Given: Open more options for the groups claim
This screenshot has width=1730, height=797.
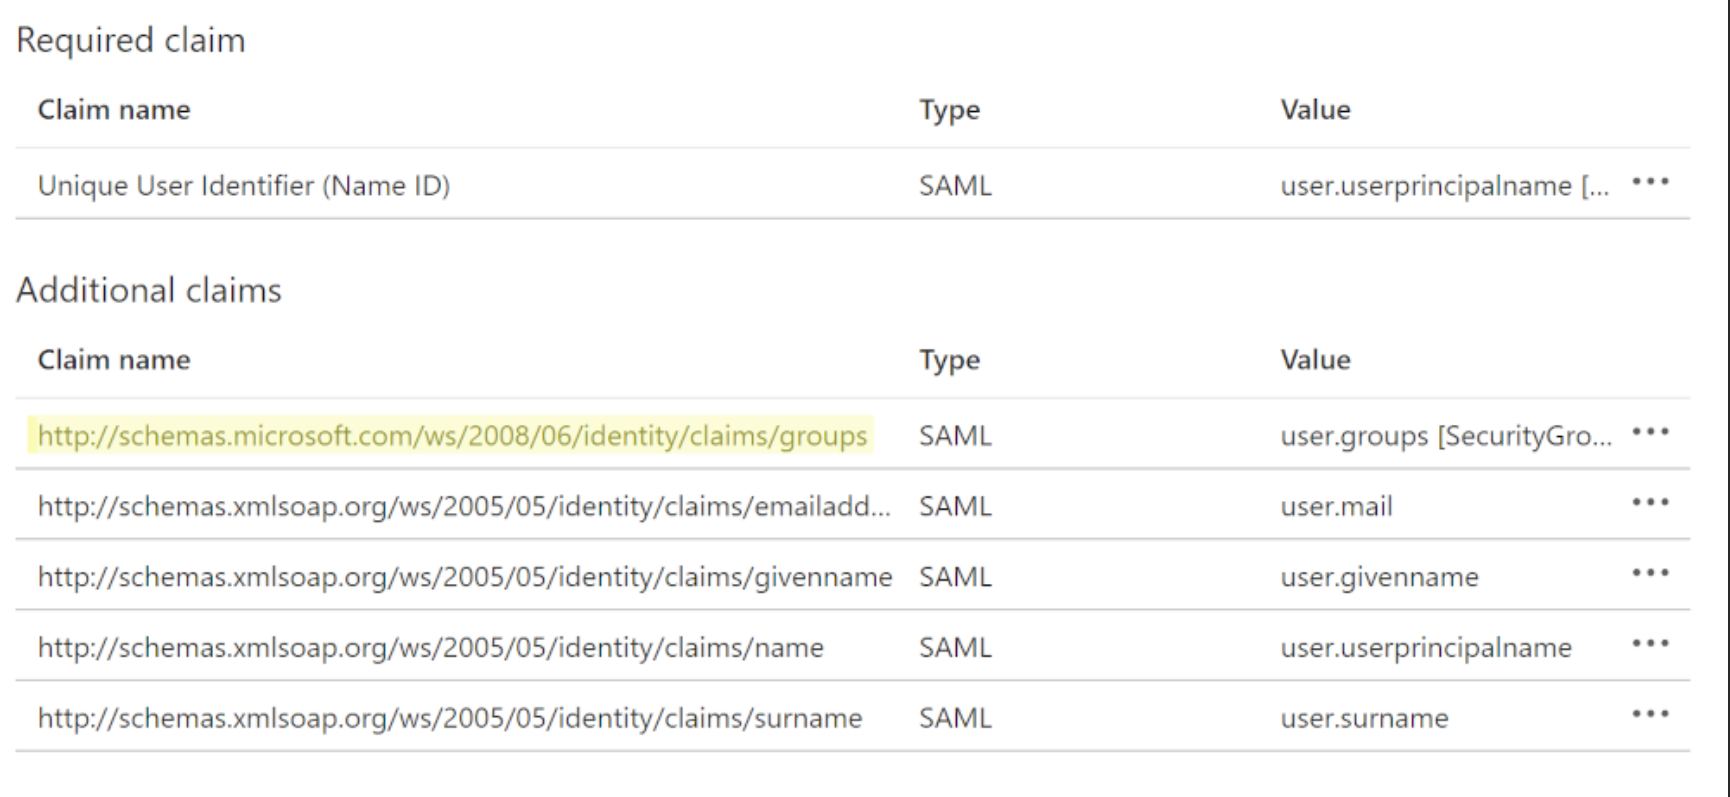Looking at the screenshot, I should click(1650, 432).
